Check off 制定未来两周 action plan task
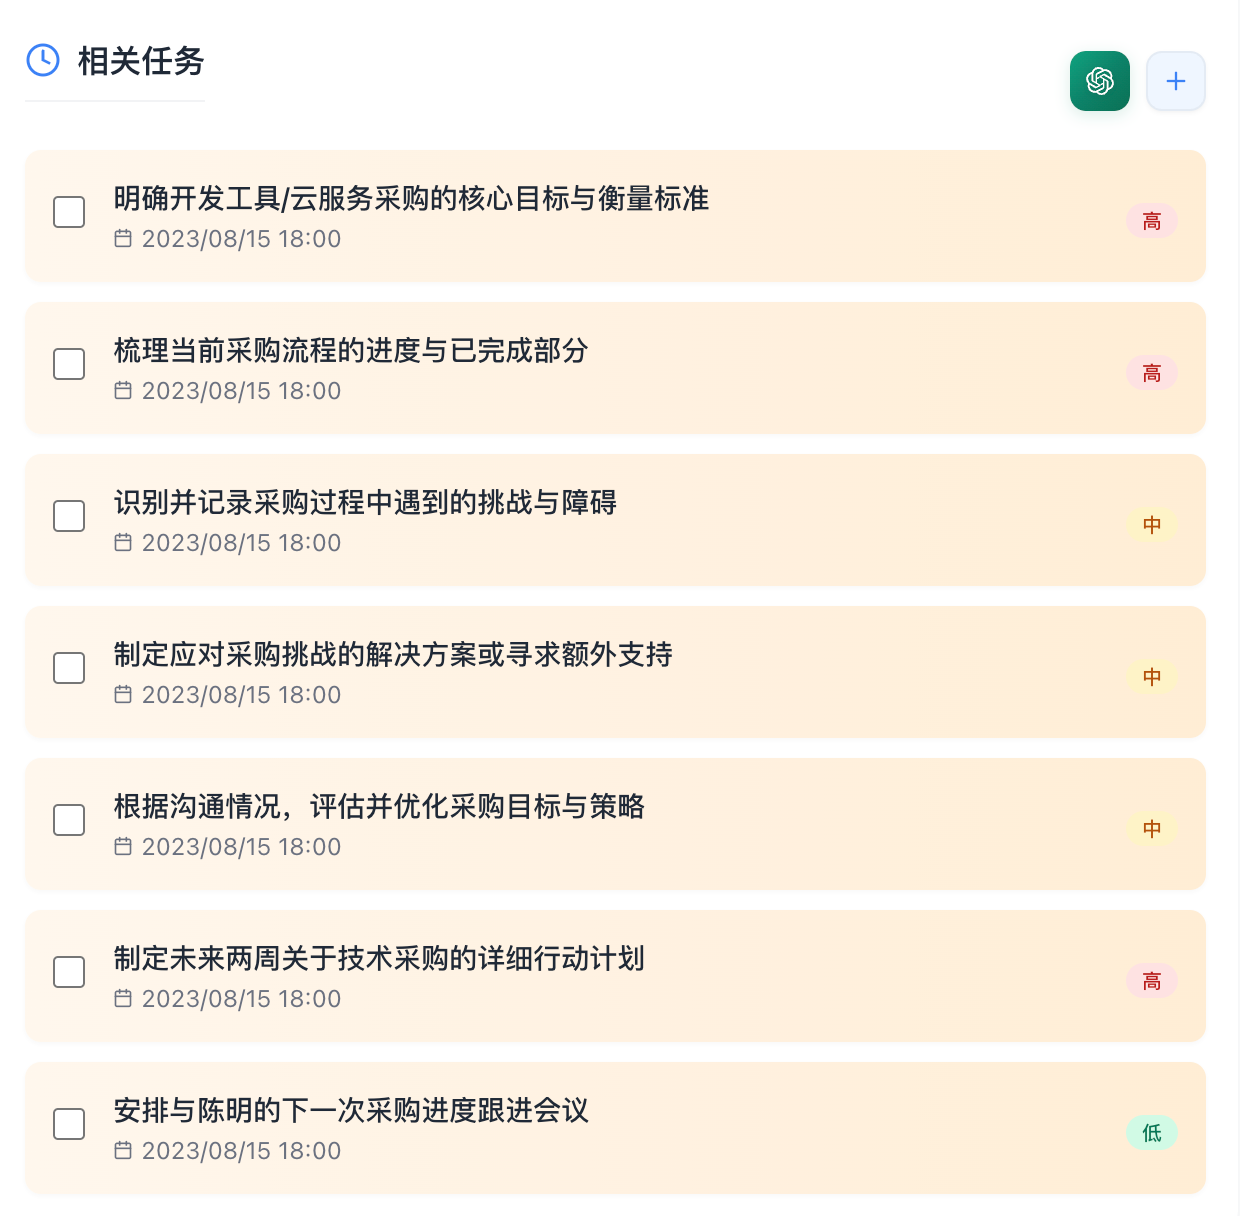This screenshot has width=1240, height=1216. [x=69, y=972]
